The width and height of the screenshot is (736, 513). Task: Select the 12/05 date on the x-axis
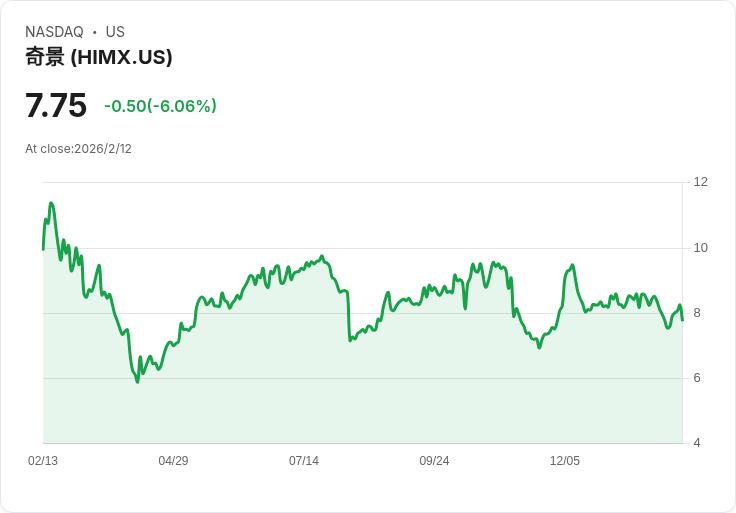click(565, 461)
